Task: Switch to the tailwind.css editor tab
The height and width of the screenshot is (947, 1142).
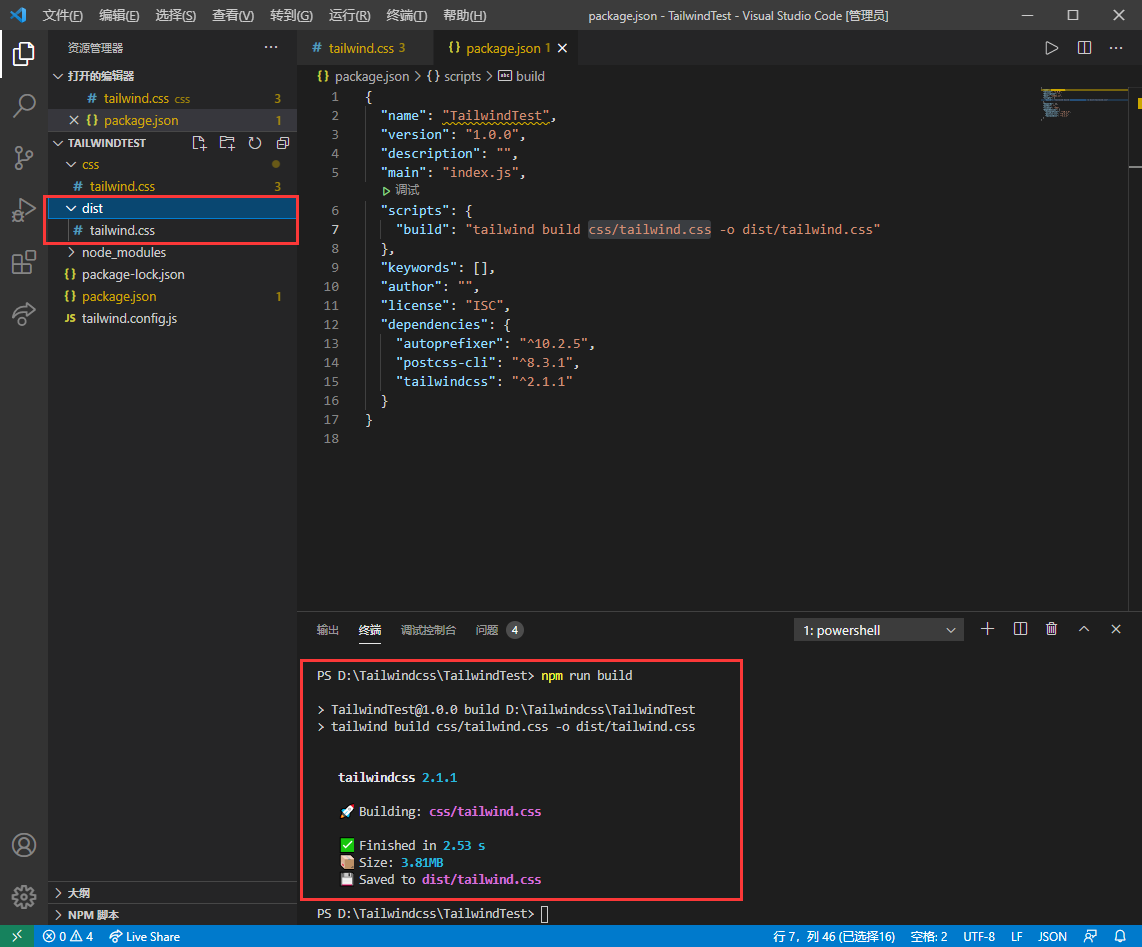Action: pyautogui.click(x=362, y=47)
